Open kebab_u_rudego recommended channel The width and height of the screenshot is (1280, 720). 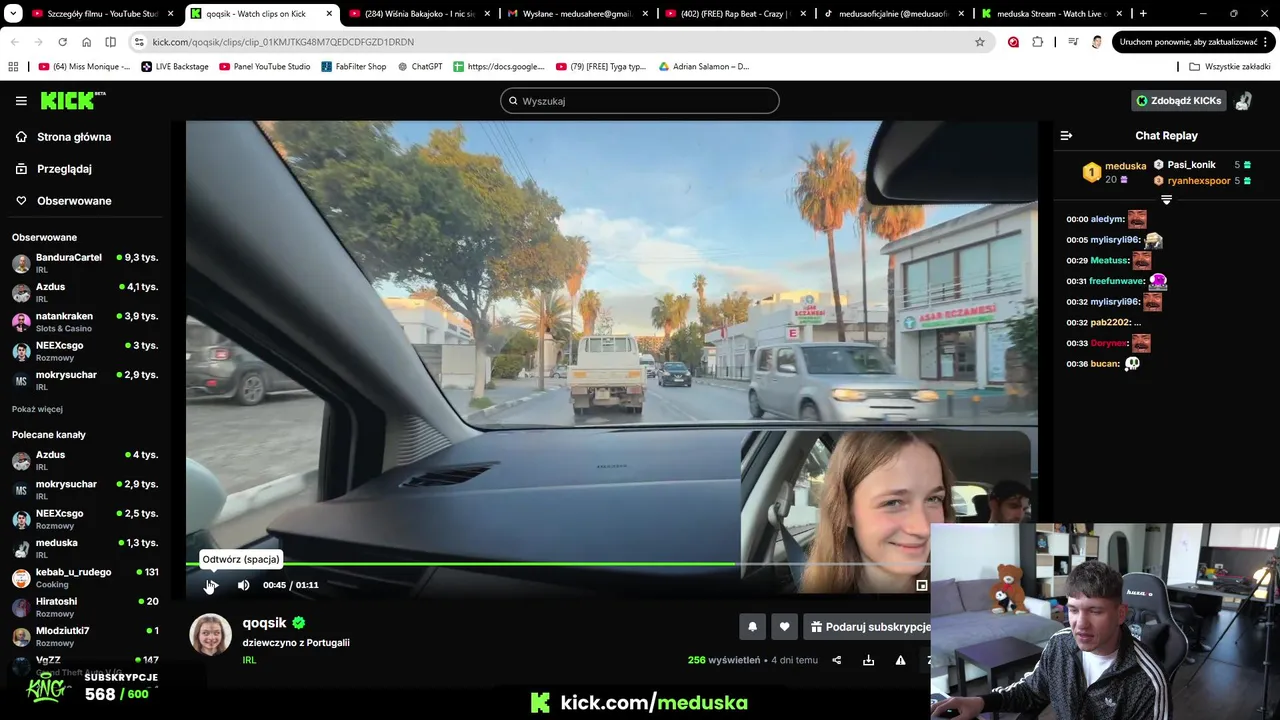(x=85, y=578)
